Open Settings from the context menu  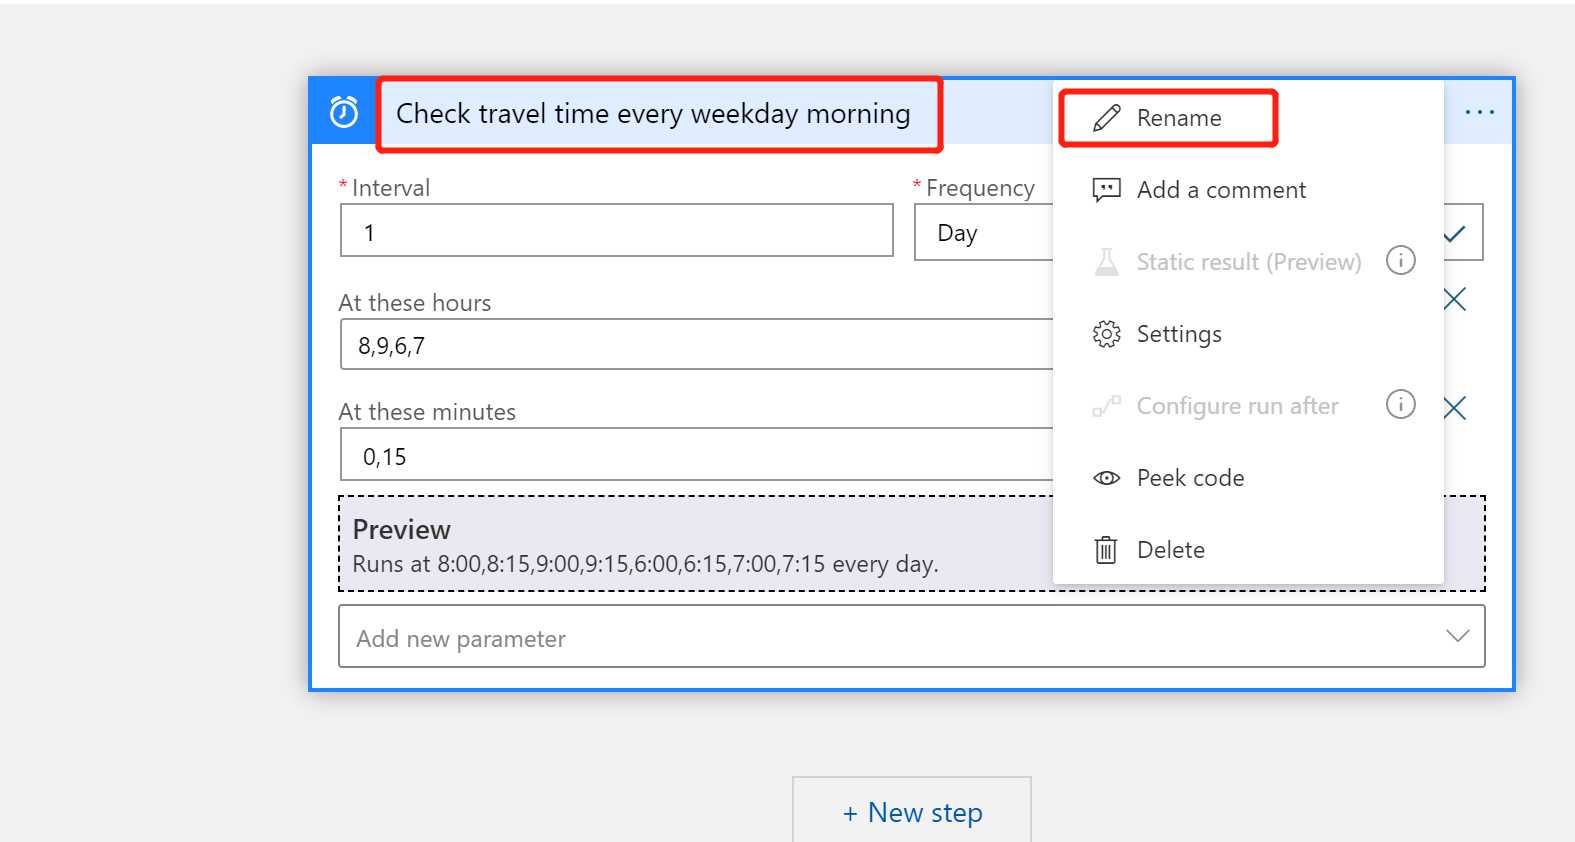pyautogui.click(x=1248, y=334)
